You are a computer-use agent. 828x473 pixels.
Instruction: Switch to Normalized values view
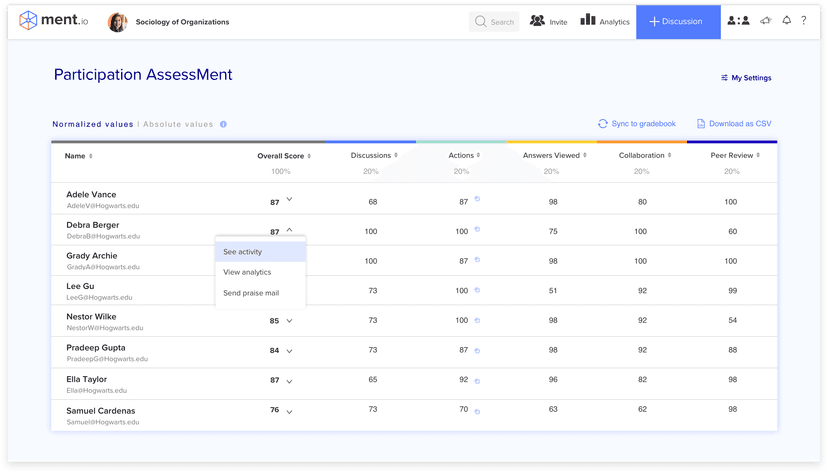point(92,125)
